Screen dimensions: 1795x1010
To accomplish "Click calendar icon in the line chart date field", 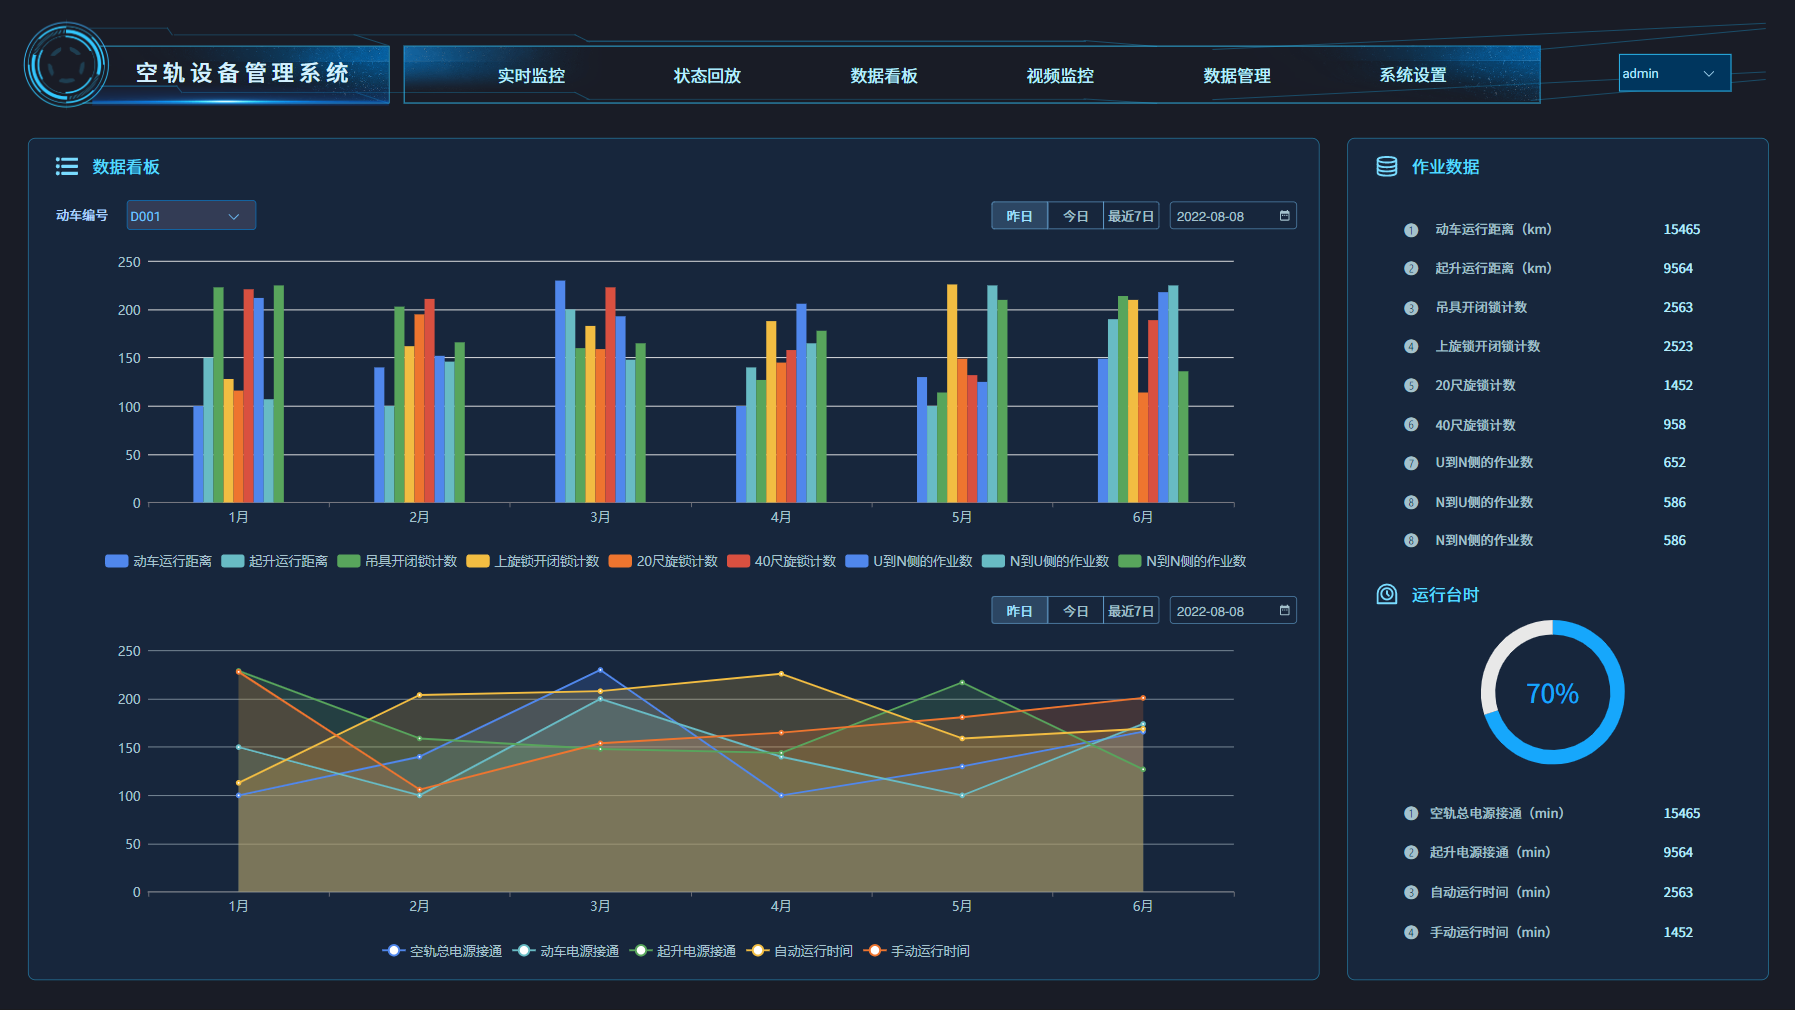I will point(1284,611).
